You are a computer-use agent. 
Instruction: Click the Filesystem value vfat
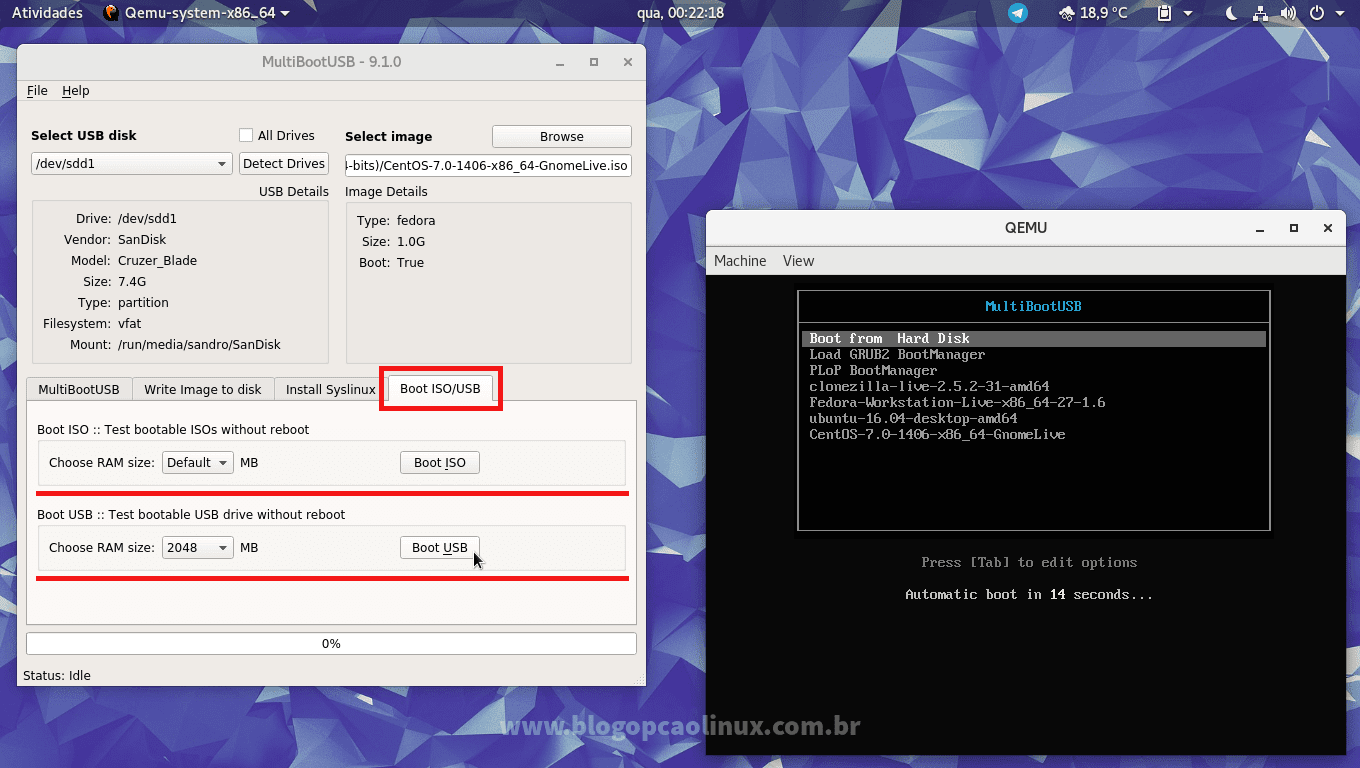click(130, 323)
